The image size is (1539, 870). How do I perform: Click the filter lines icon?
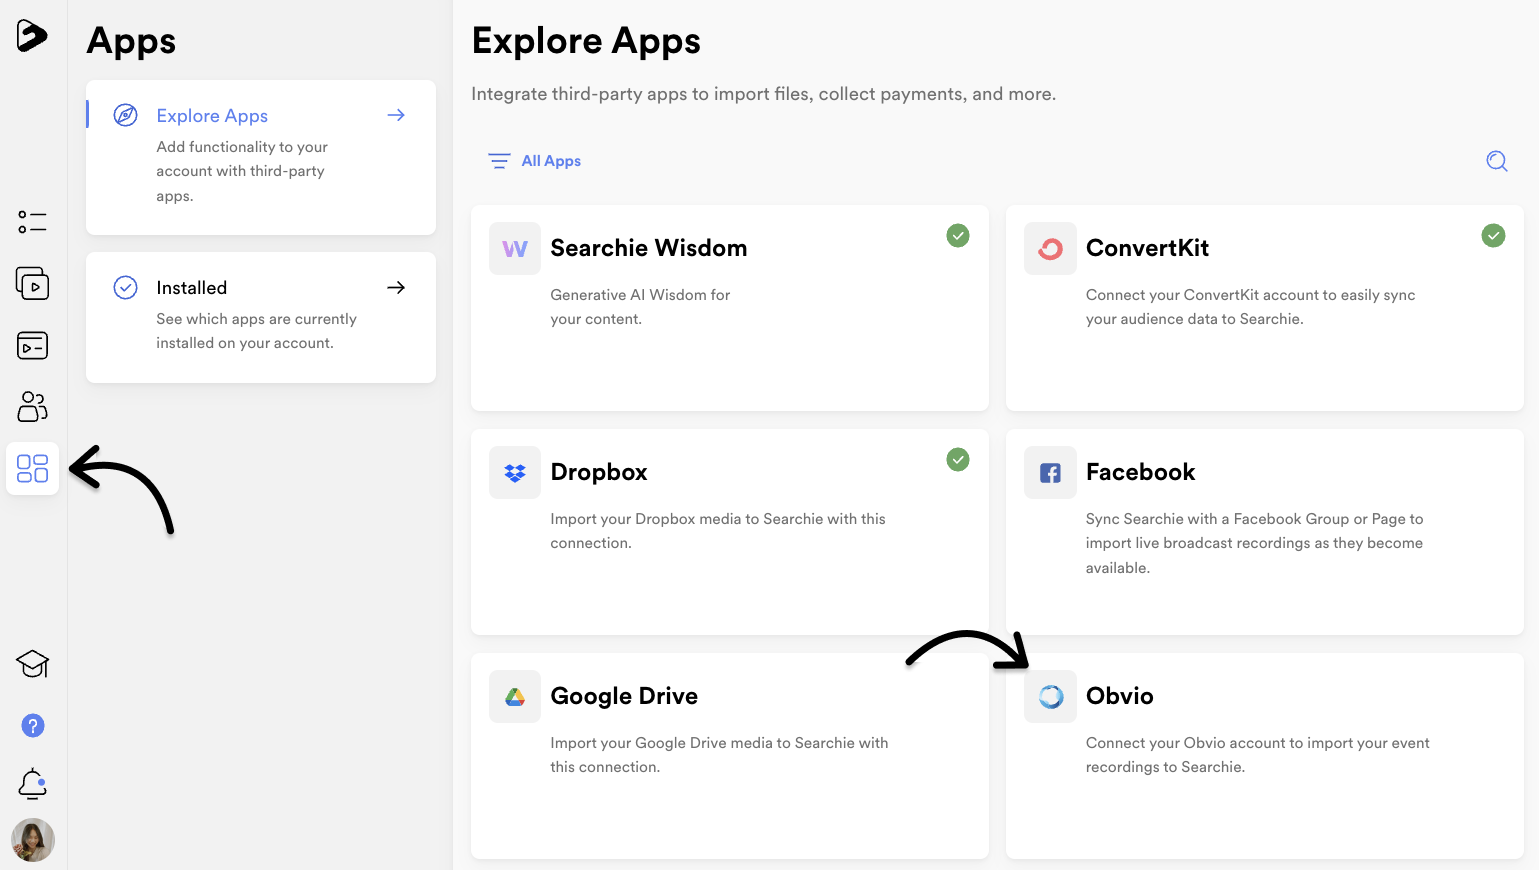499,161
